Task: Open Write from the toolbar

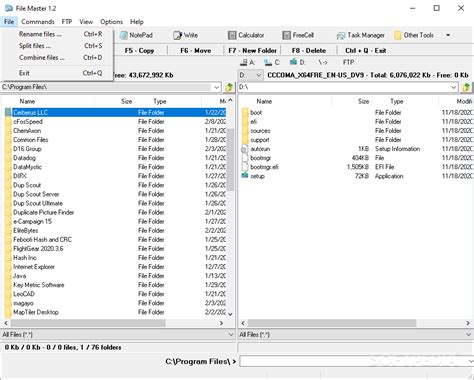Action: (185, 35)
